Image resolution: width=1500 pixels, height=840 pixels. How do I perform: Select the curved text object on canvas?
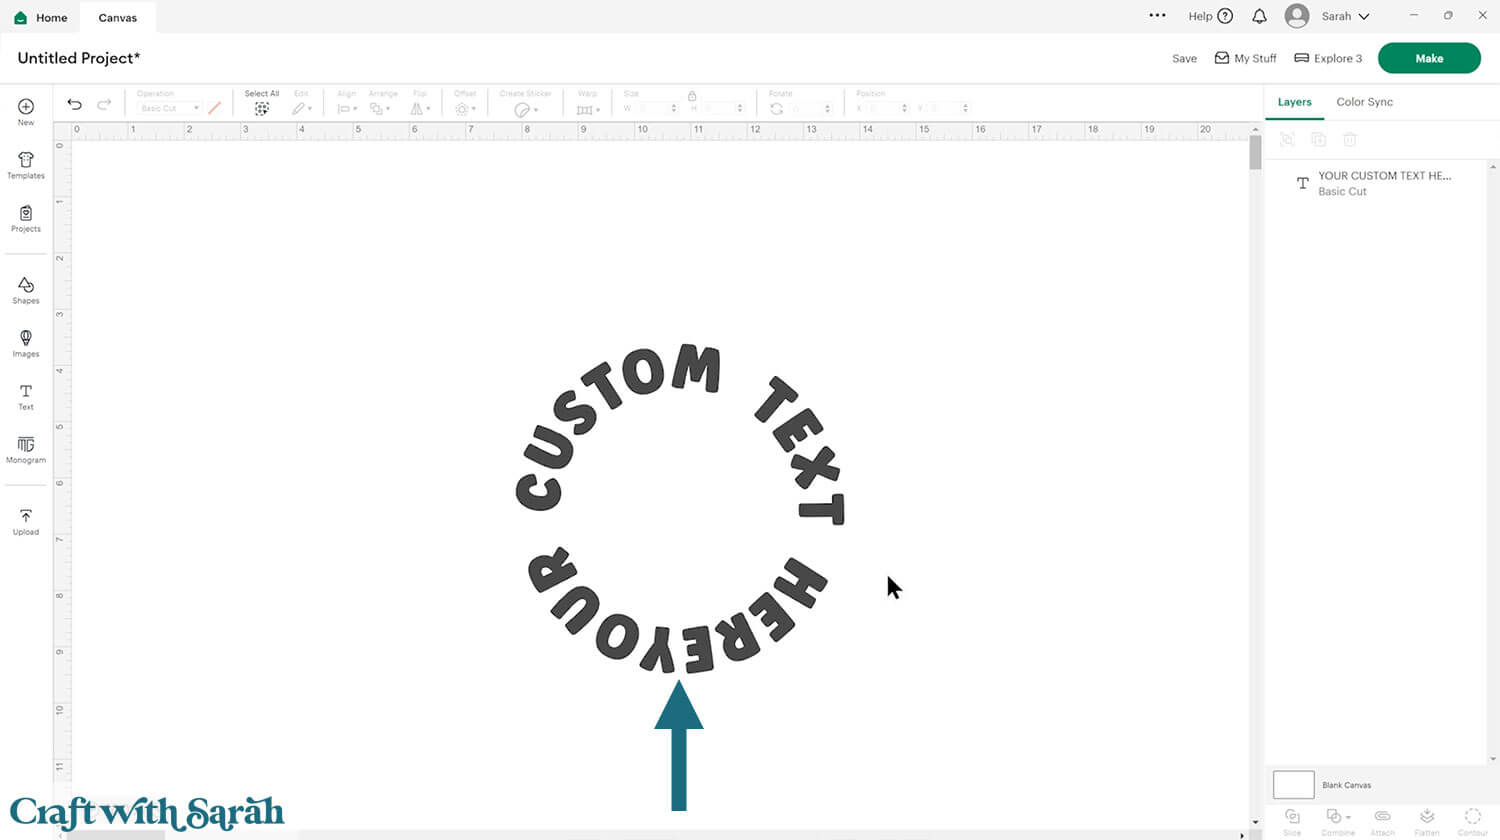coord(680,510)
